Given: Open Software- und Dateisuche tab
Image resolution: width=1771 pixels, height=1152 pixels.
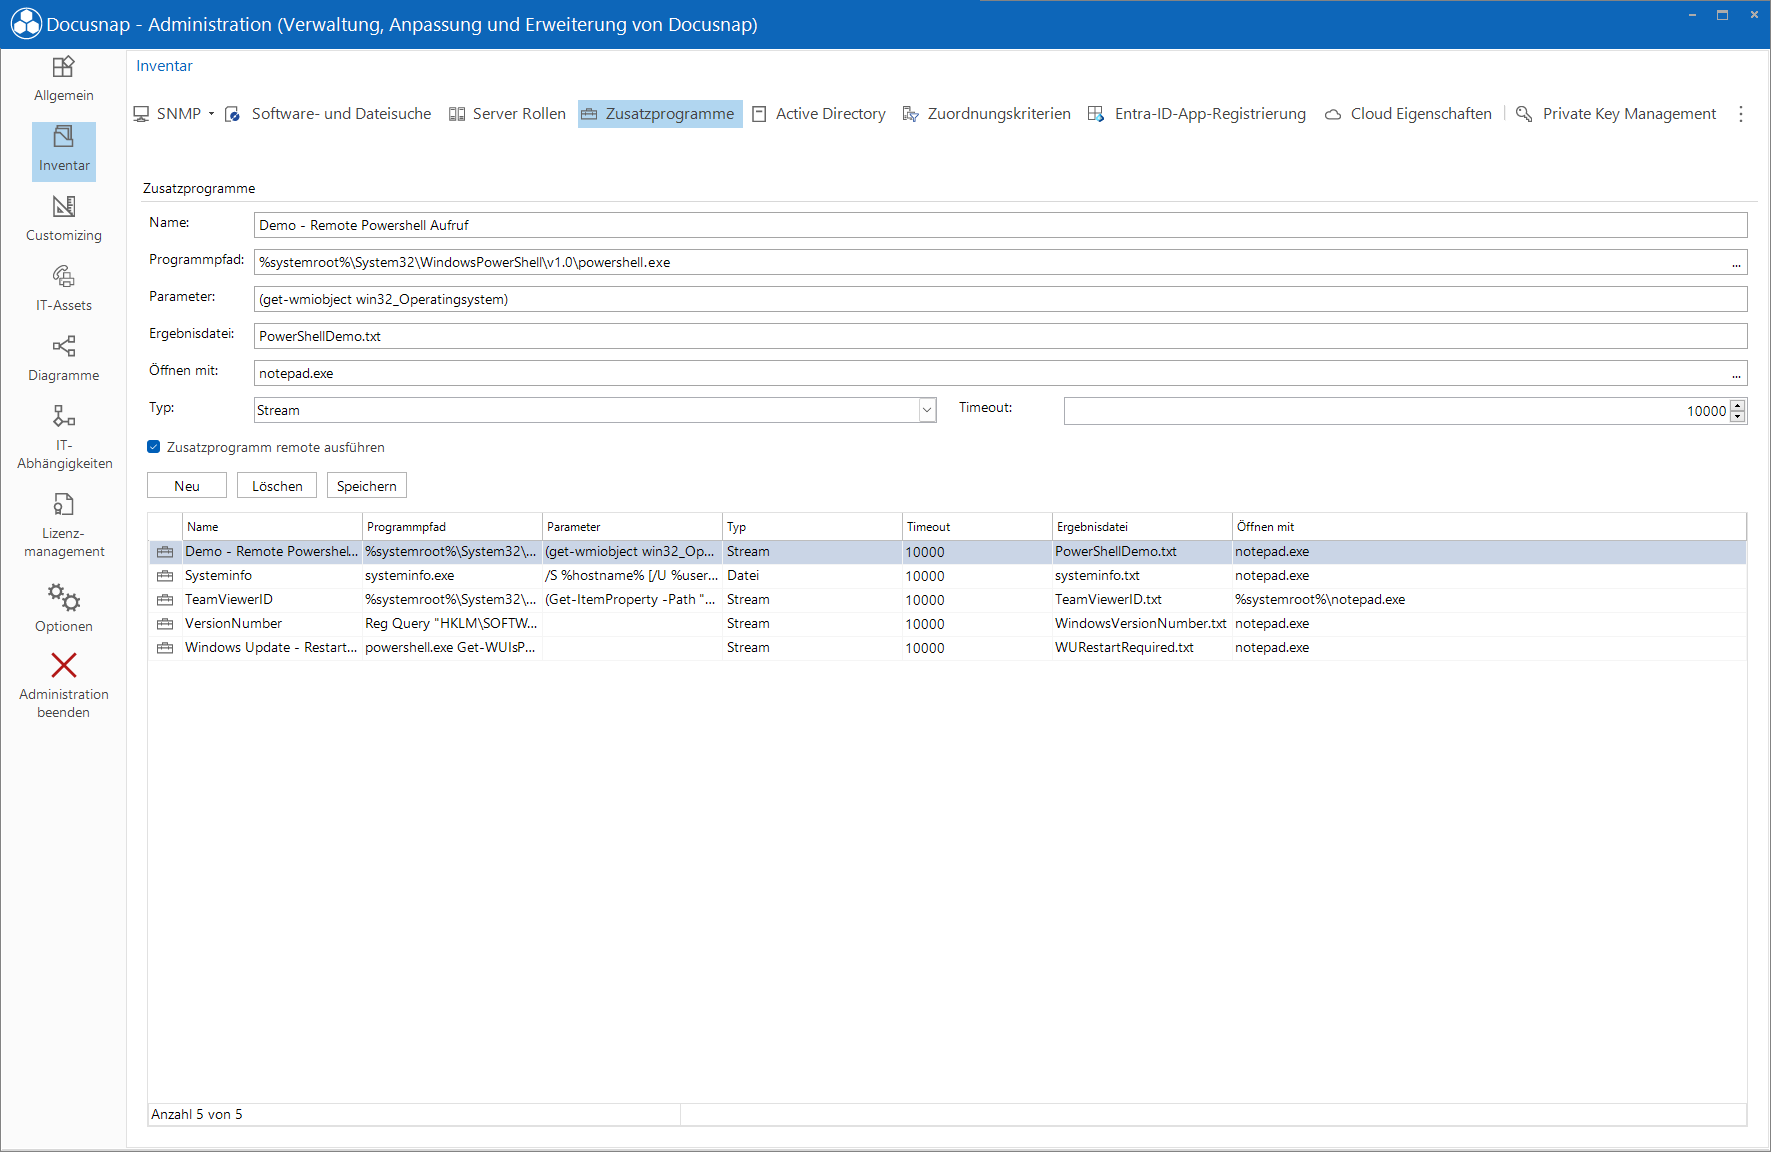Looking at the screenshot, I should coord(328,114).
